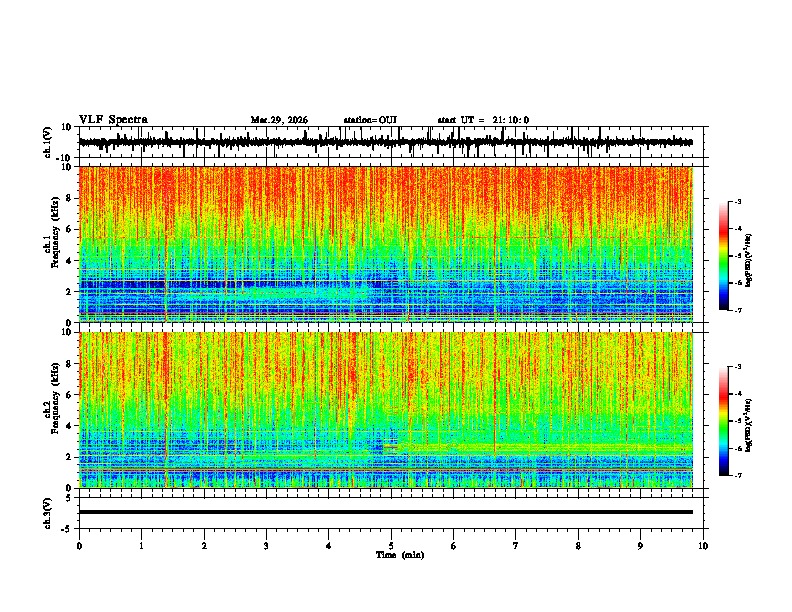Click the '-3' label on upper color bar
Viewport: 792px width, 612px height.
(x=737, y=201)
